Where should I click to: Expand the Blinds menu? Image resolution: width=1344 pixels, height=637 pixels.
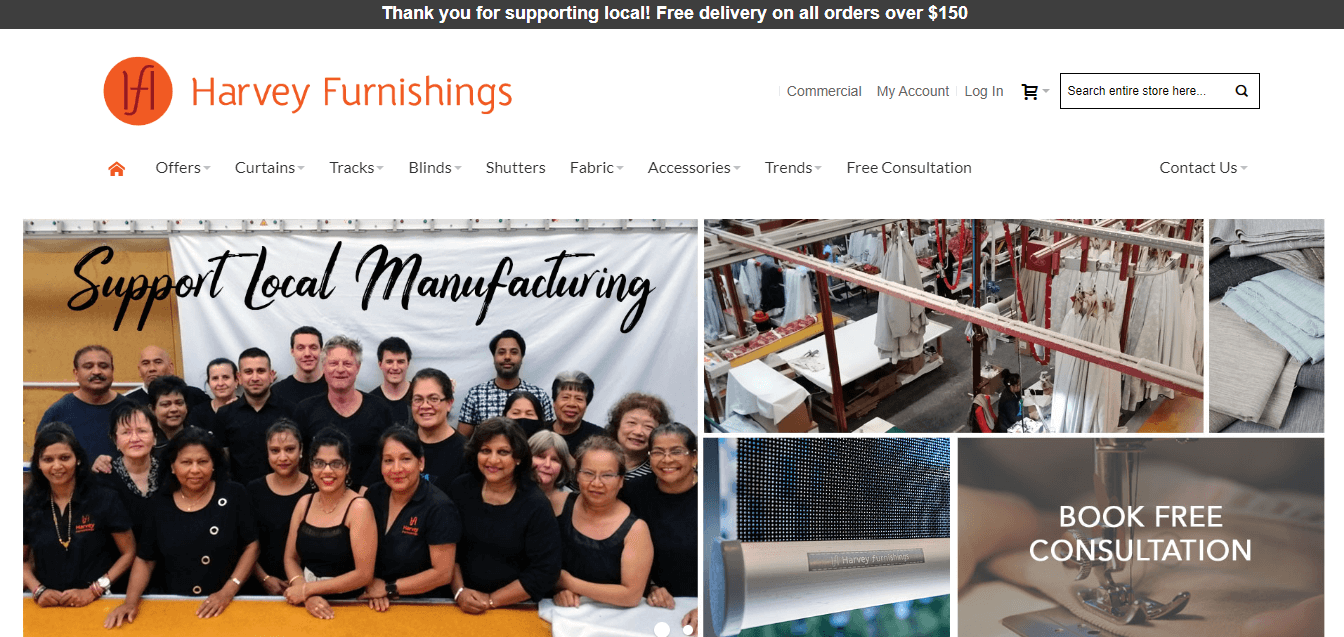435,168
